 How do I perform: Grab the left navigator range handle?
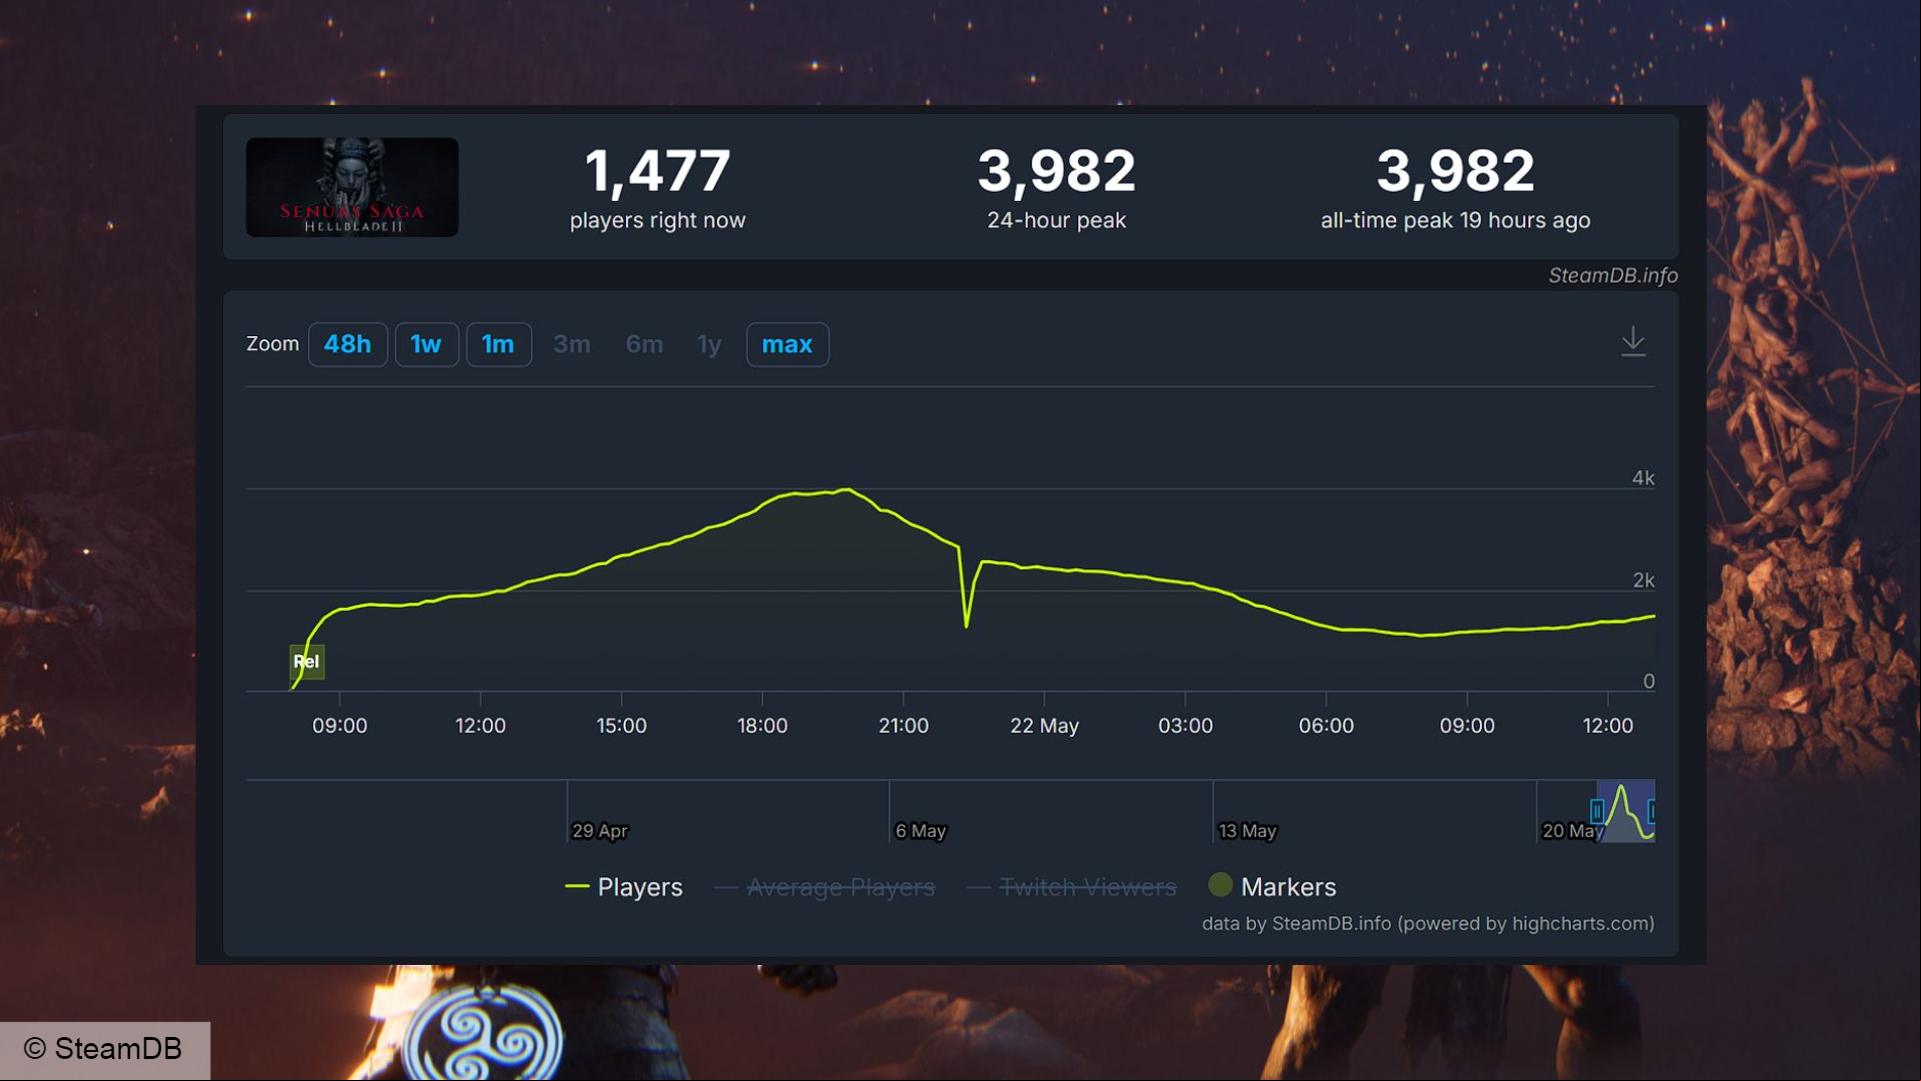click(1597, 811)
